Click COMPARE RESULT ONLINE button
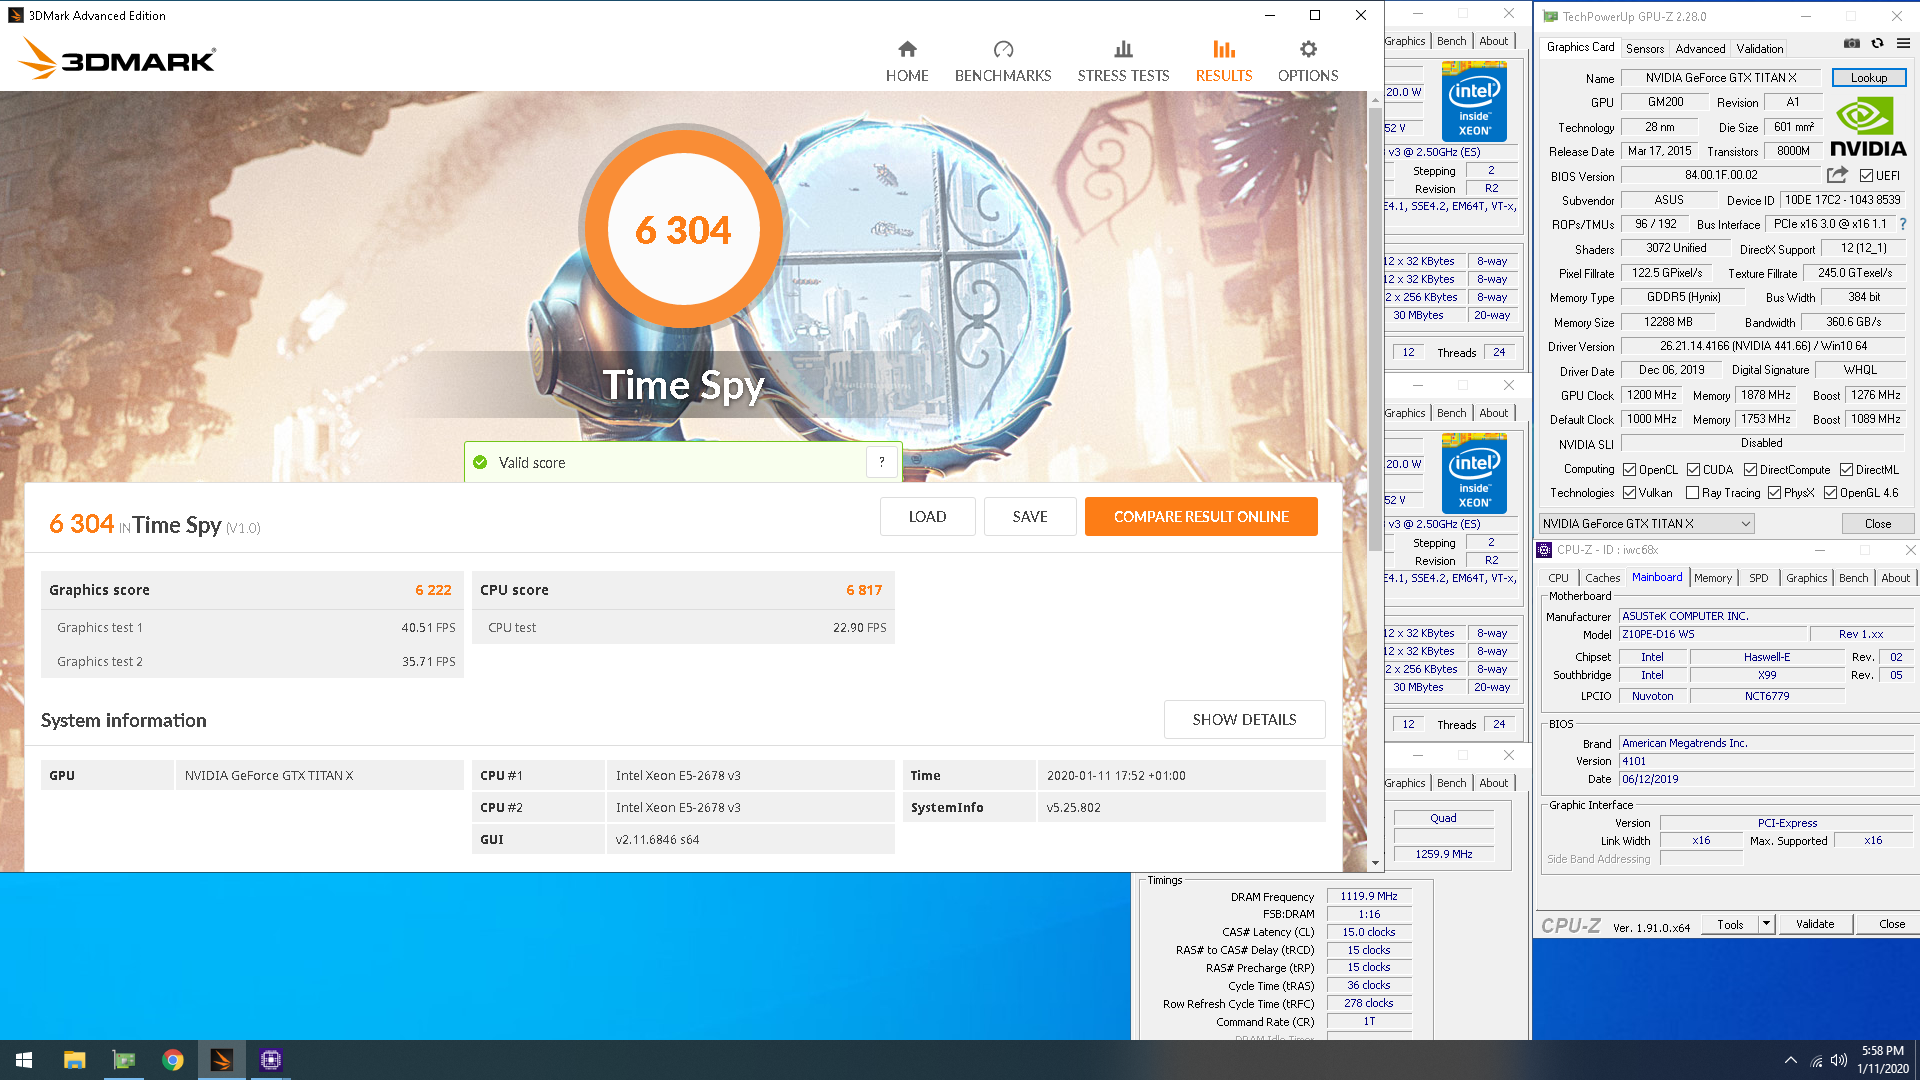Image resolution: width=1920 pixels, height=1080 pixels. (1201, 516)
